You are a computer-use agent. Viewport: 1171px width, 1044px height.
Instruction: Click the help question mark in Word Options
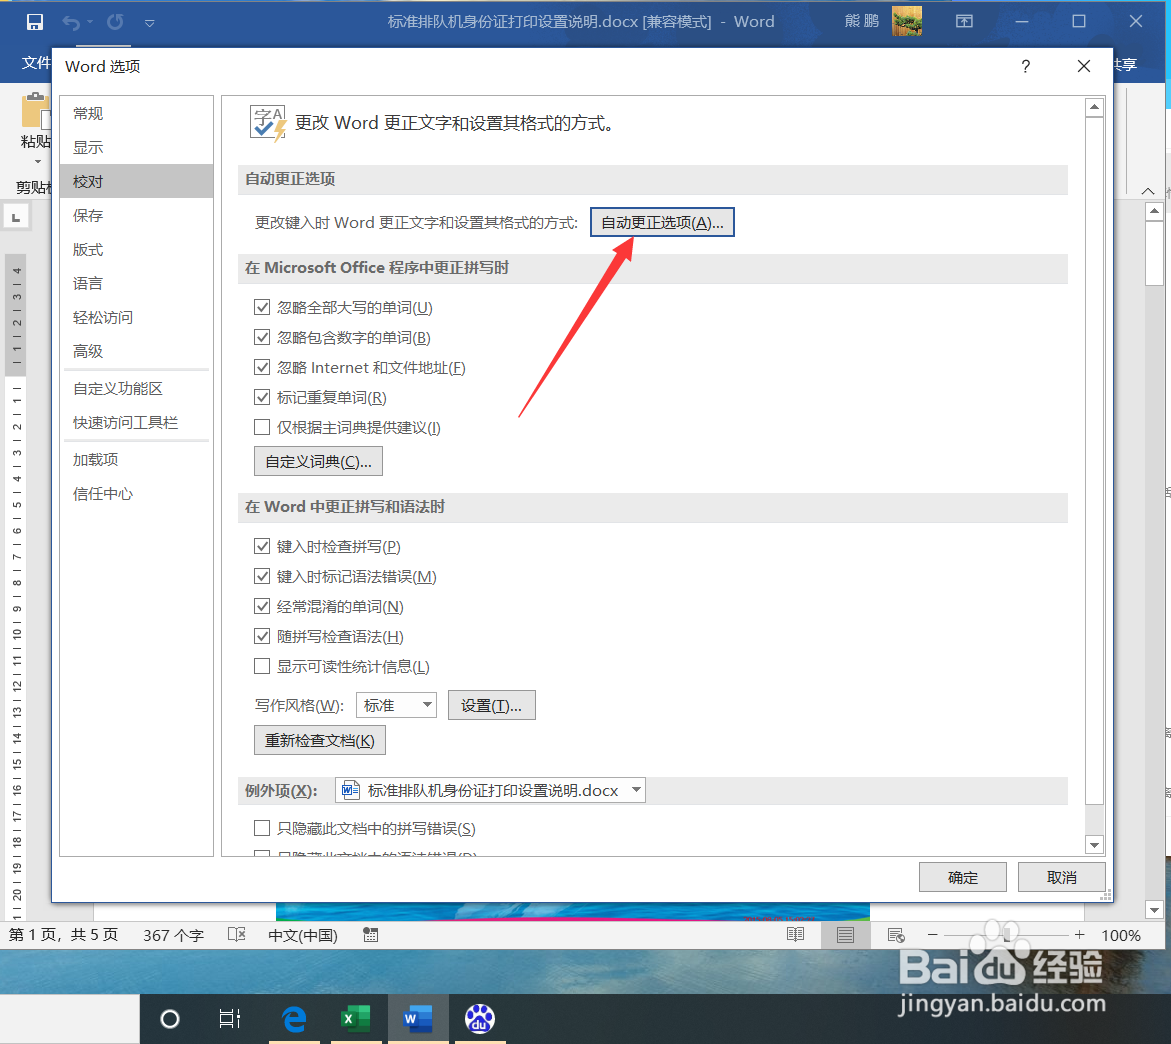click(1025, 66)
